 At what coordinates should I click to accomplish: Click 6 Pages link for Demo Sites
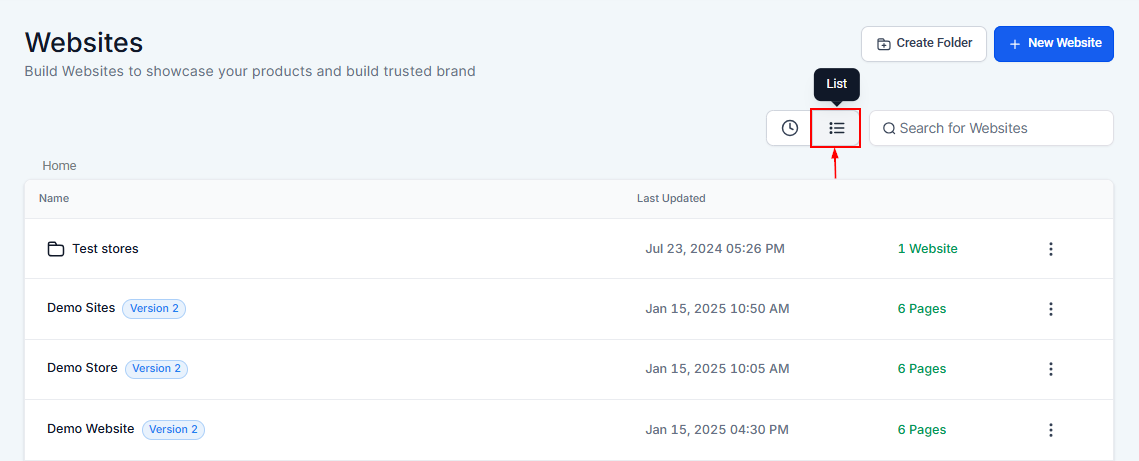tap(921, 309)
